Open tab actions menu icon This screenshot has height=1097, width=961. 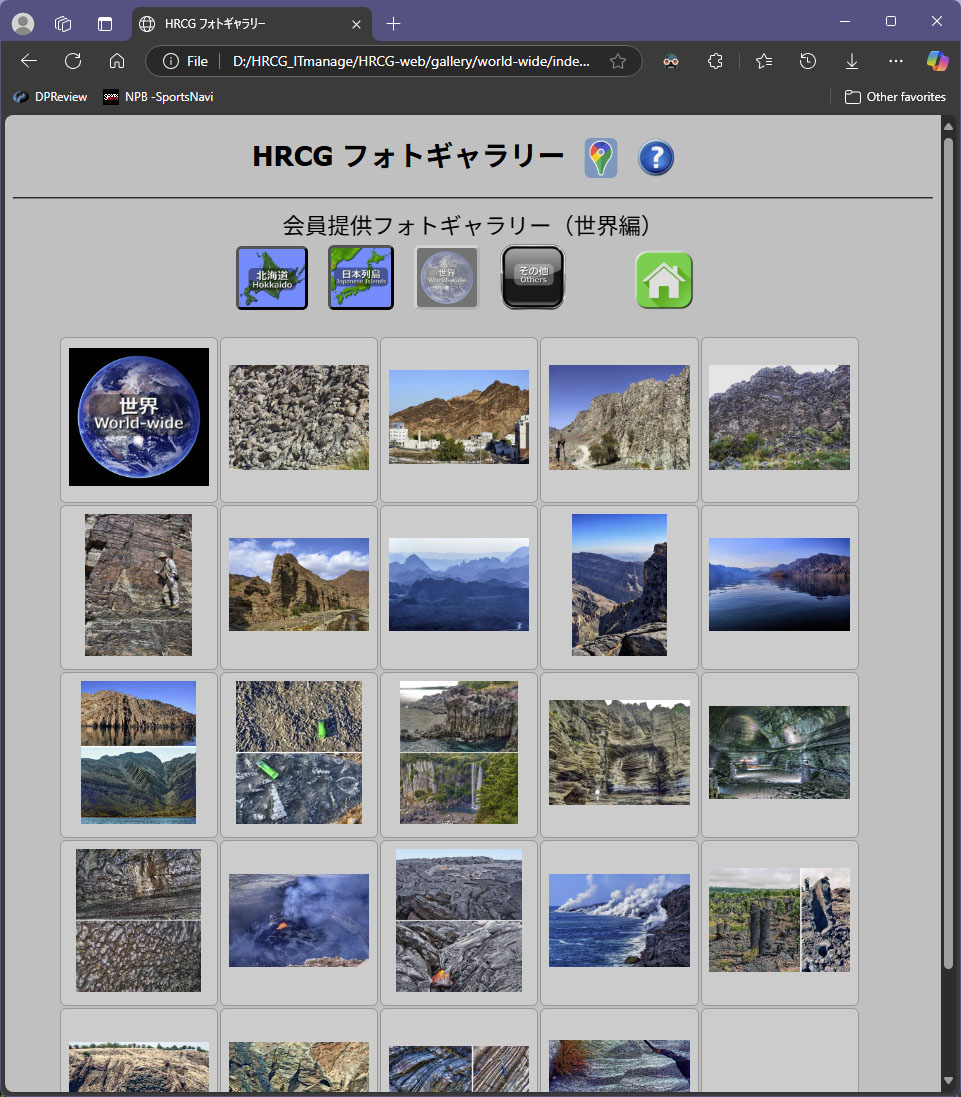105,24
